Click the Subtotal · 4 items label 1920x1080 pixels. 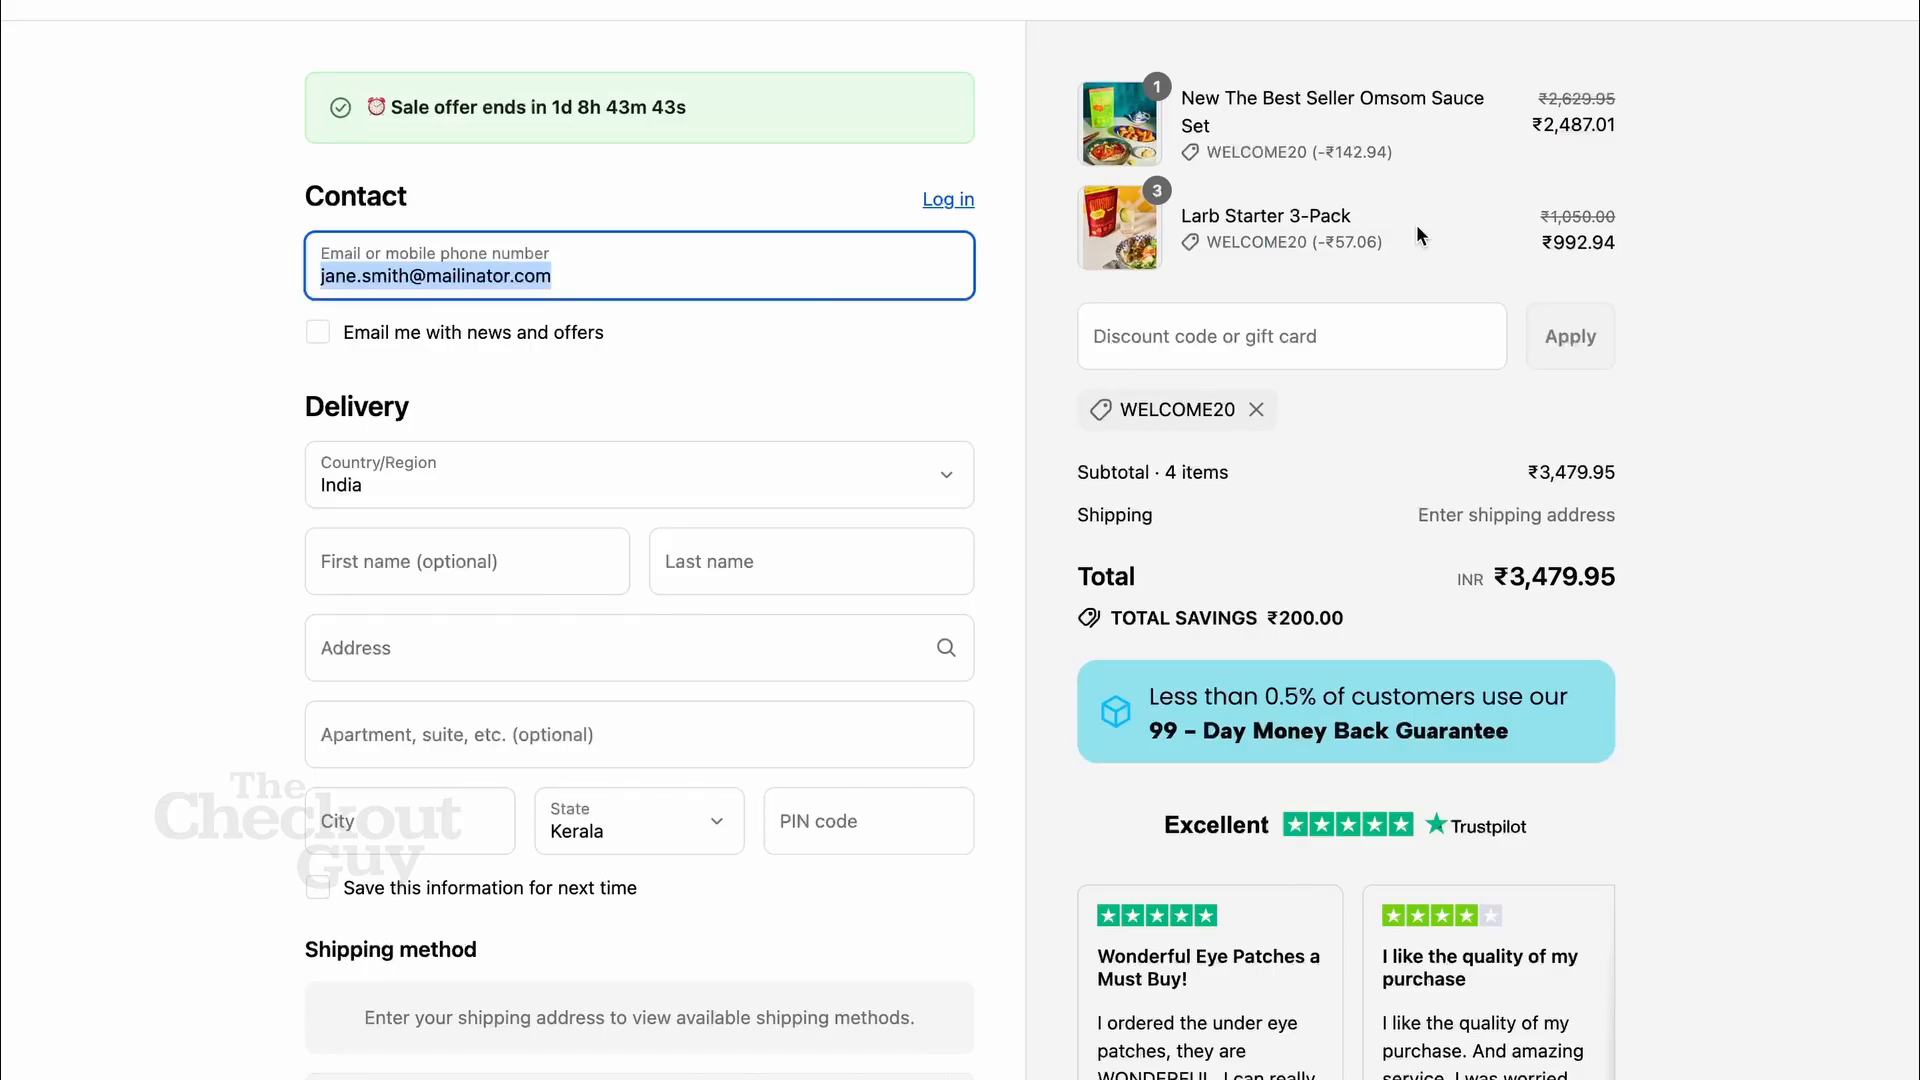[1153, 473]
